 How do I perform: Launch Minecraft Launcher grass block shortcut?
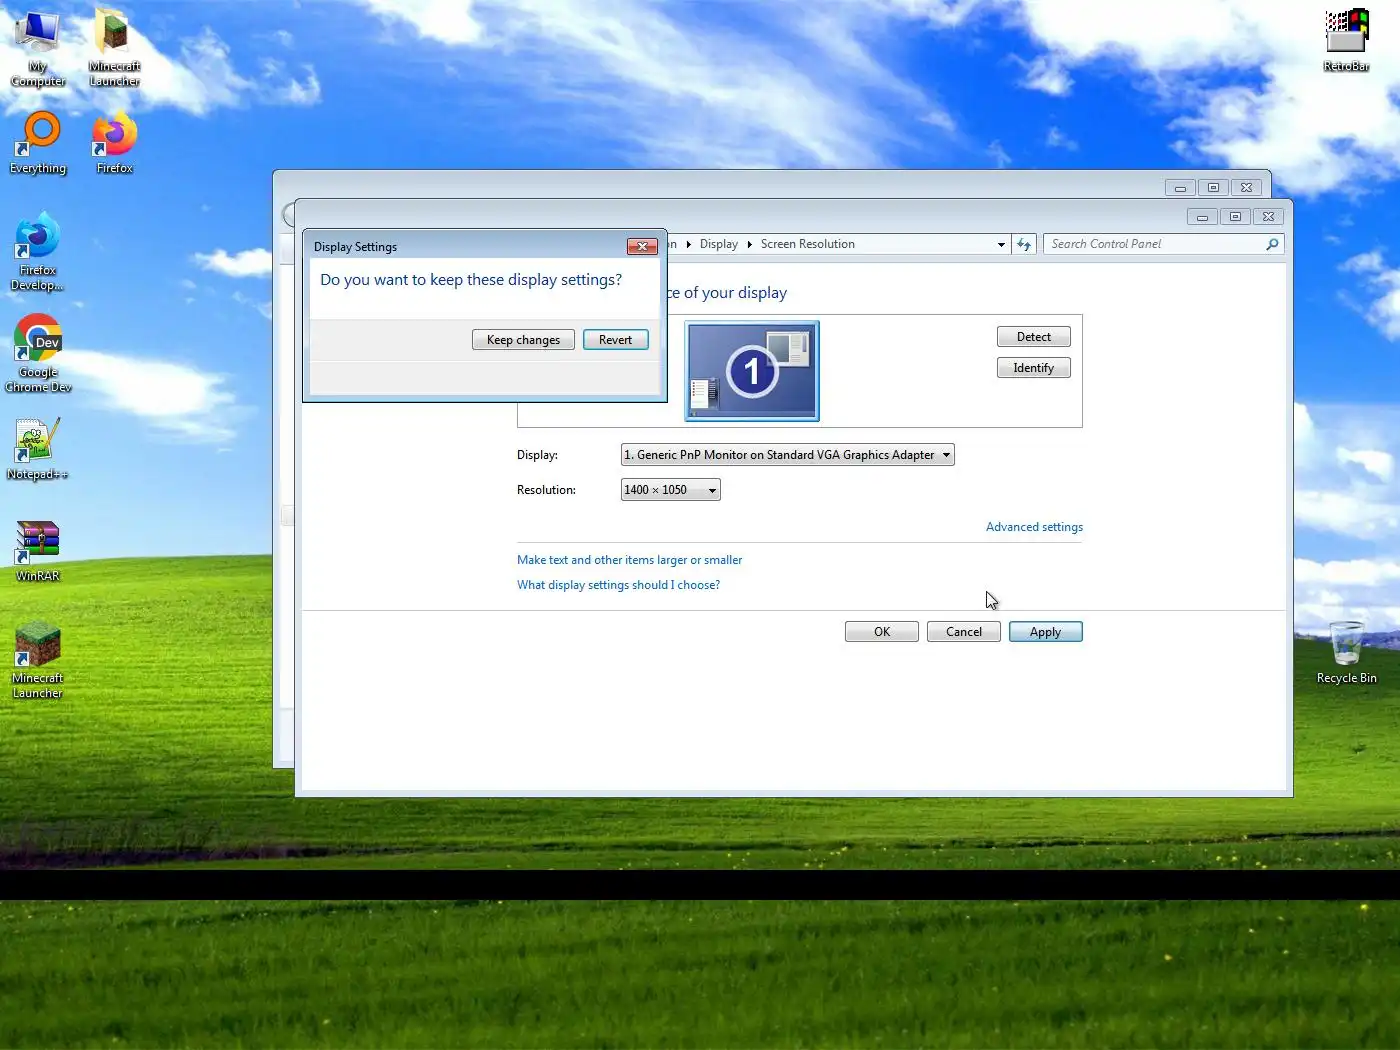(38, 660)
